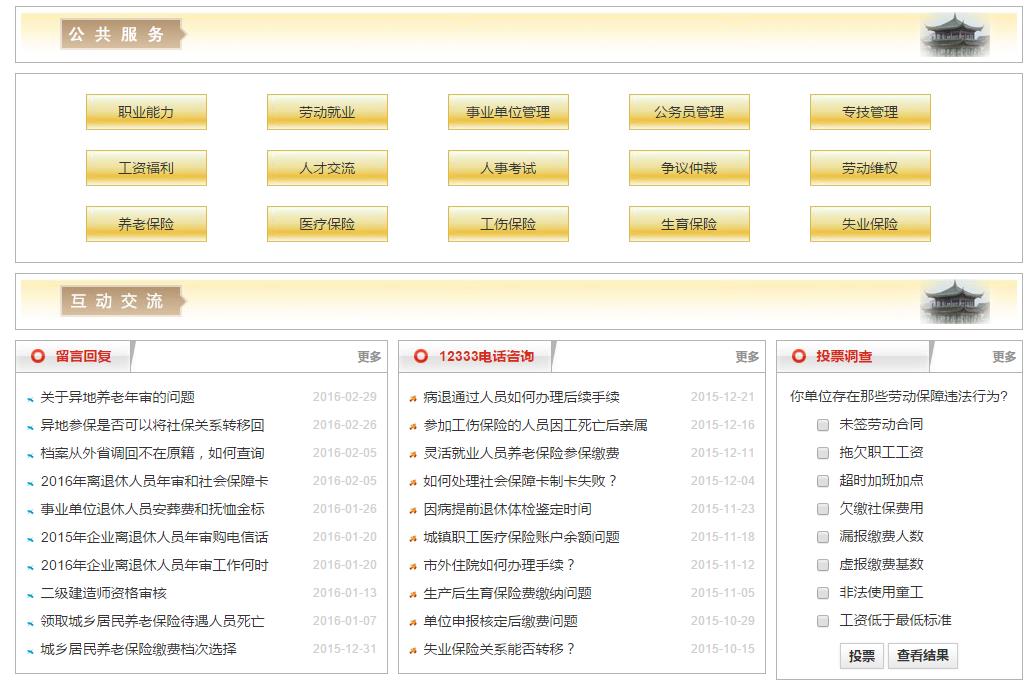
Task: Open the 职业能力 service category
Action: pyautogui.click(x=146, y=112)
